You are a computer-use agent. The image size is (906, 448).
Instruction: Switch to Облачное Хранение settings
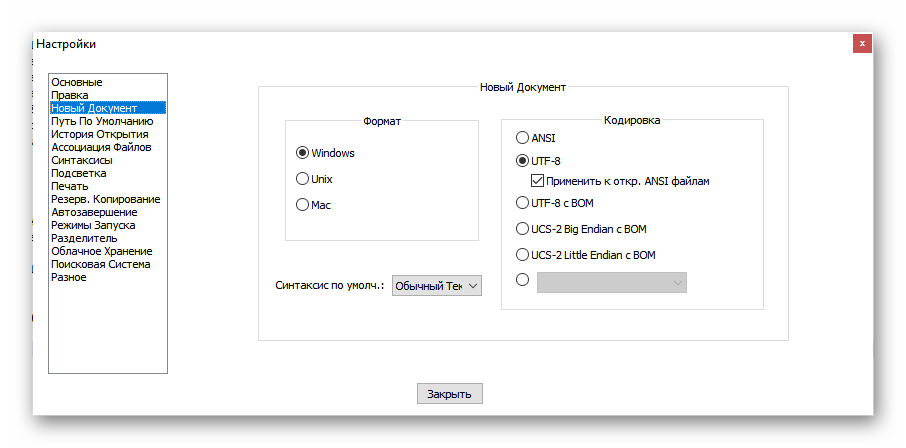(x=102, y=251)
